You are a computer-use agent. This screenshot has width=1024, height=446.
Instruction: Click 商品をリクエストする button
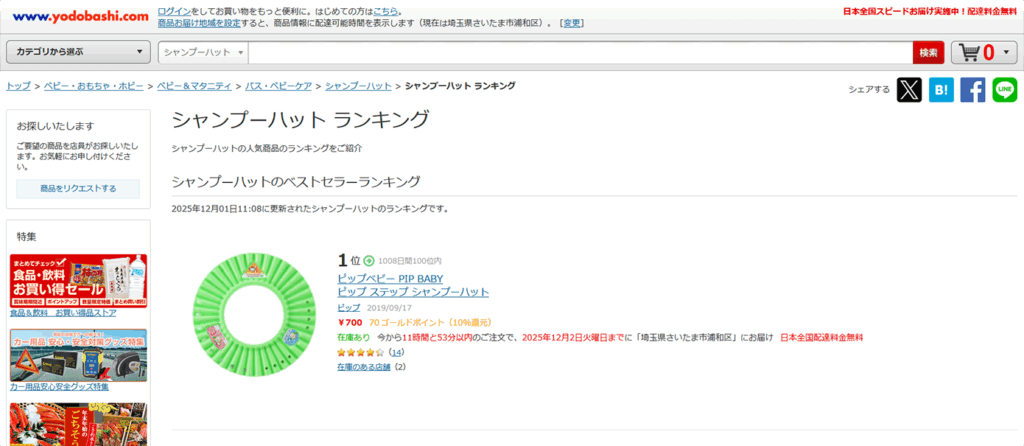coord(78,188)
